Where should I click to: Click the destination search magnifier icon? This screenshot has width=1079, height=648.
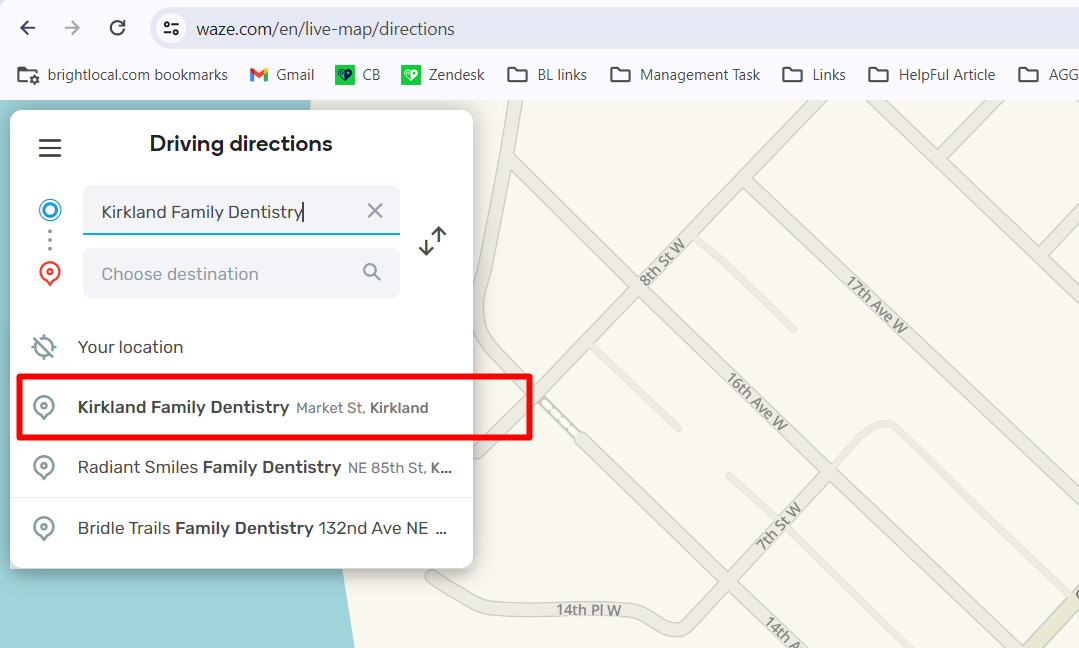coord(372,272)
